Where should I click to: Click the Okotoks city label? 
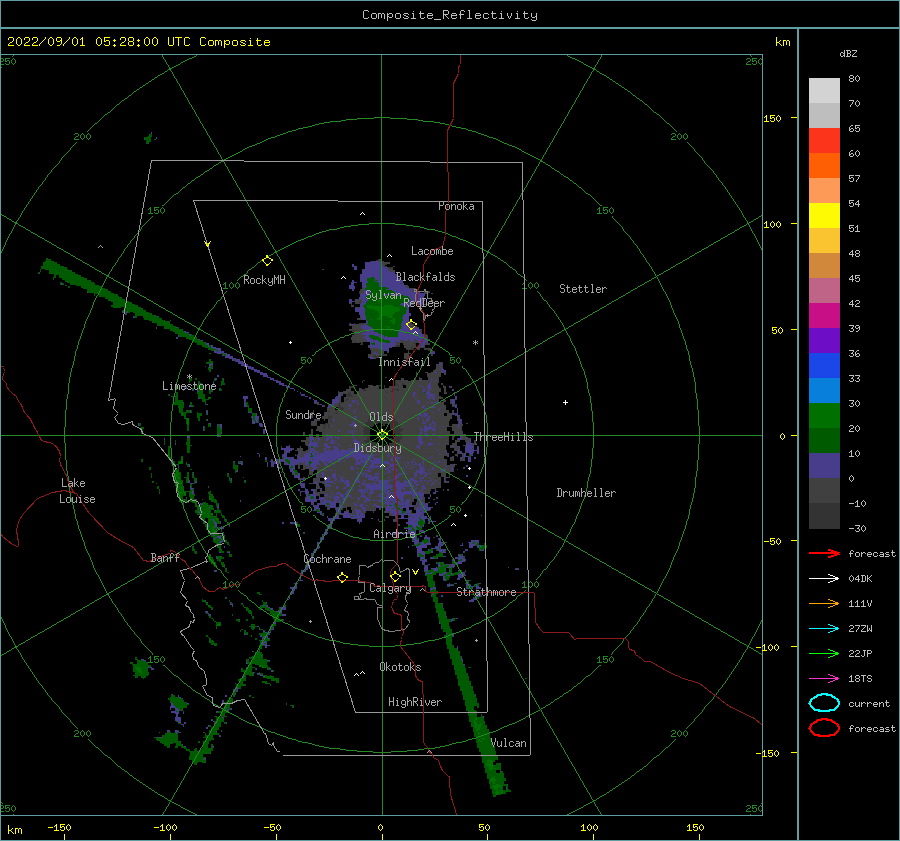400,667
